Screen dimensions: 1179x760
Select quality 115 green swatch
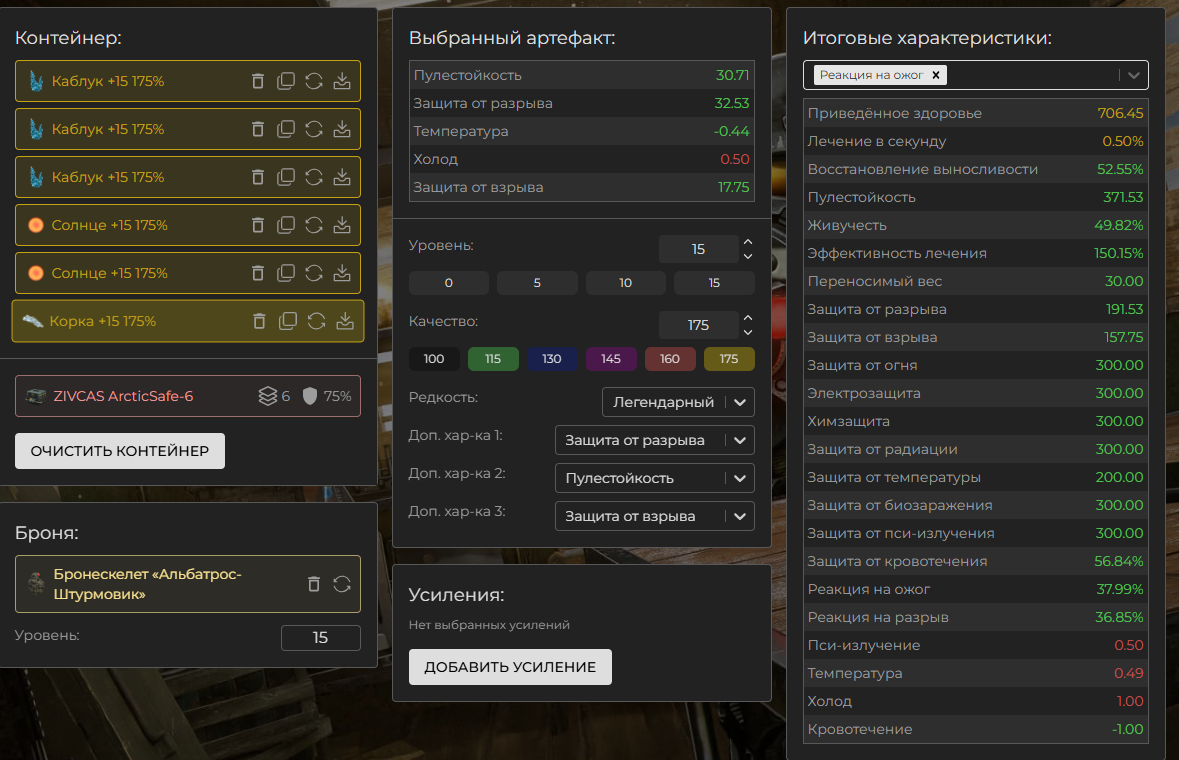pos(493,359)
